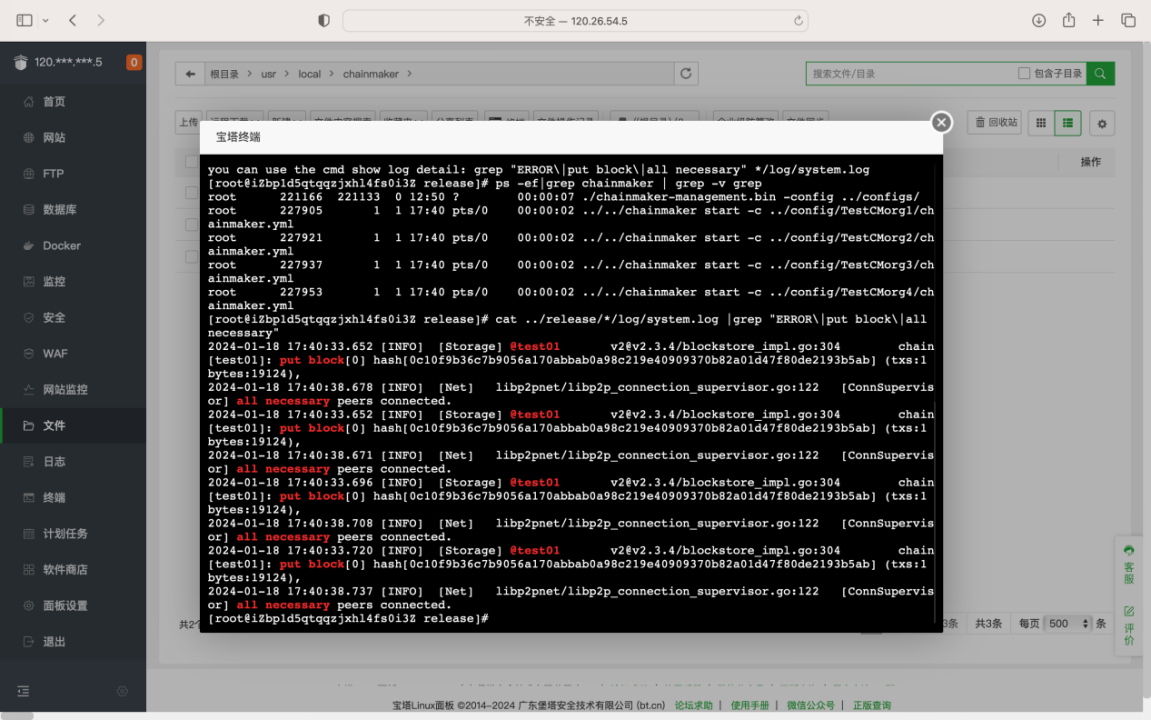Screen dimensions: 1151x720
Task: Open the 回收站 recycle bin
Action: coord(995,123)
